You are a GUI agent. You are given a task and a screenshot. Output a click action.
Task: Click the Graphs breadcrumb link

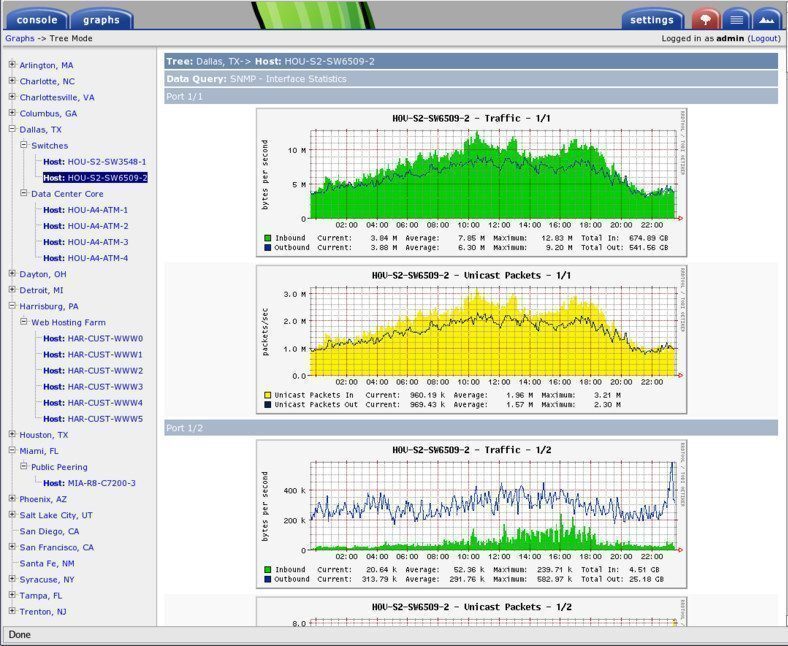pyautogui.click(x=19, y=38)
